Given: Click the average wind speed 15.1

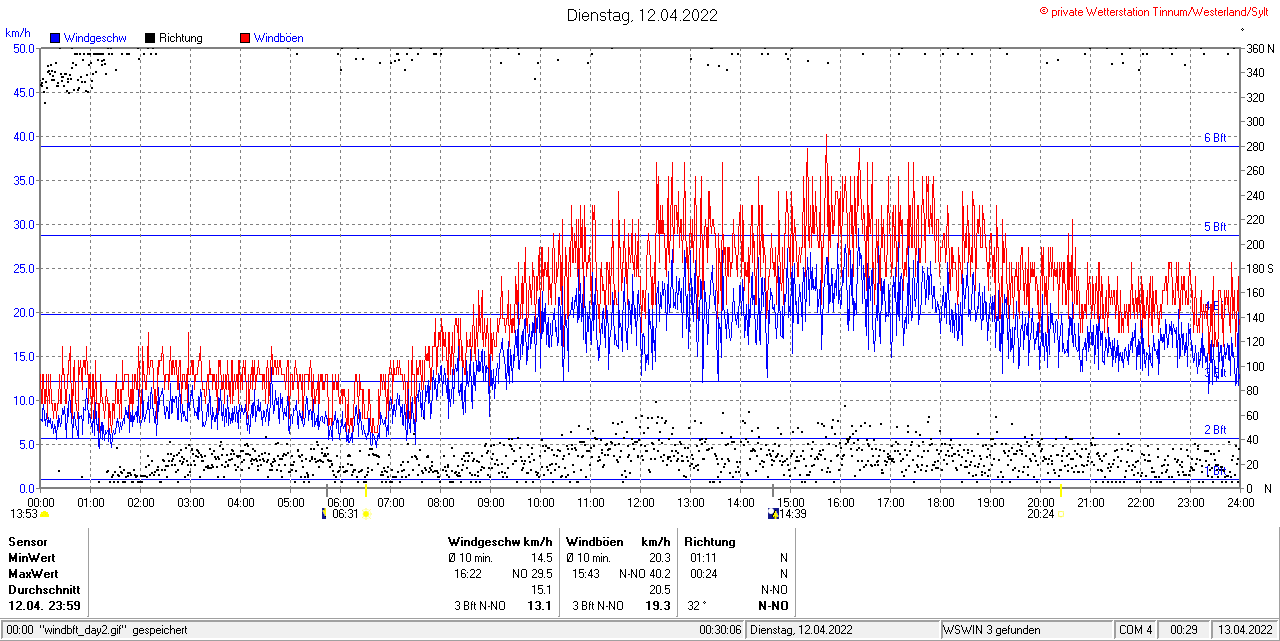Looking at the screenshot, I should (542, 590).
